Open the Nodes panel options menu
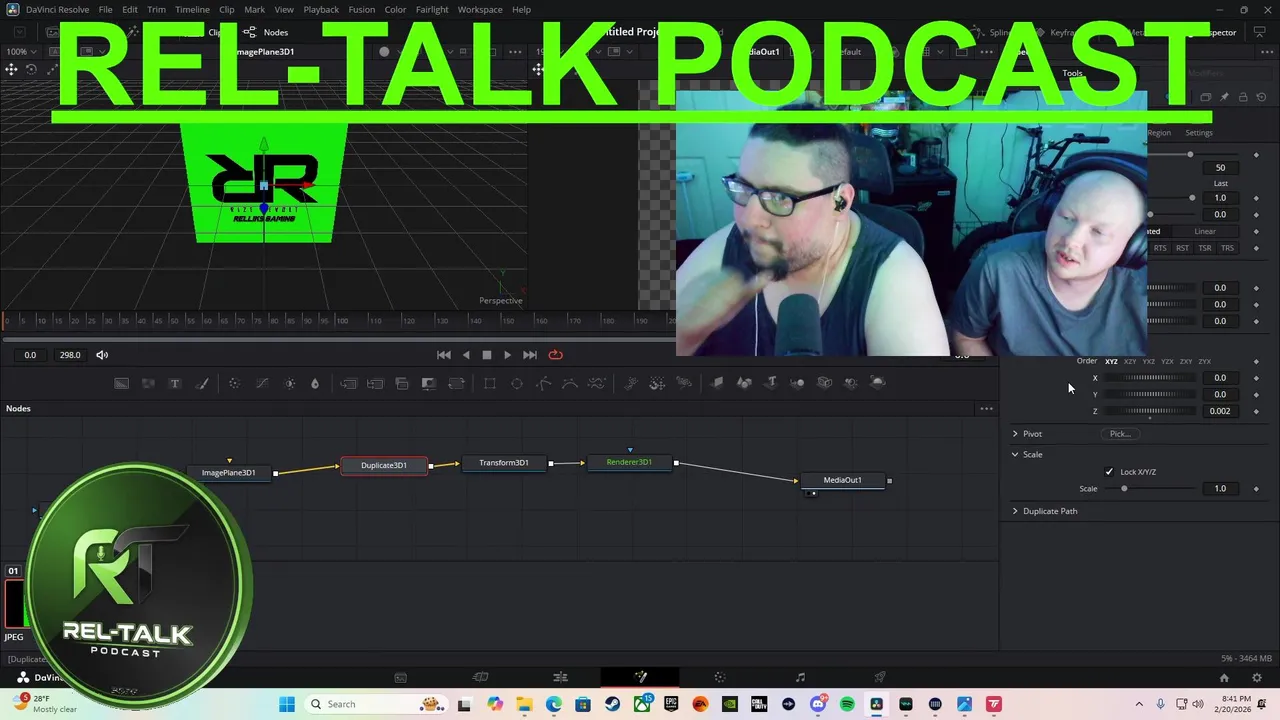Image resolution: width=1280 pixels, height=720 pixels. click(987, 409)
